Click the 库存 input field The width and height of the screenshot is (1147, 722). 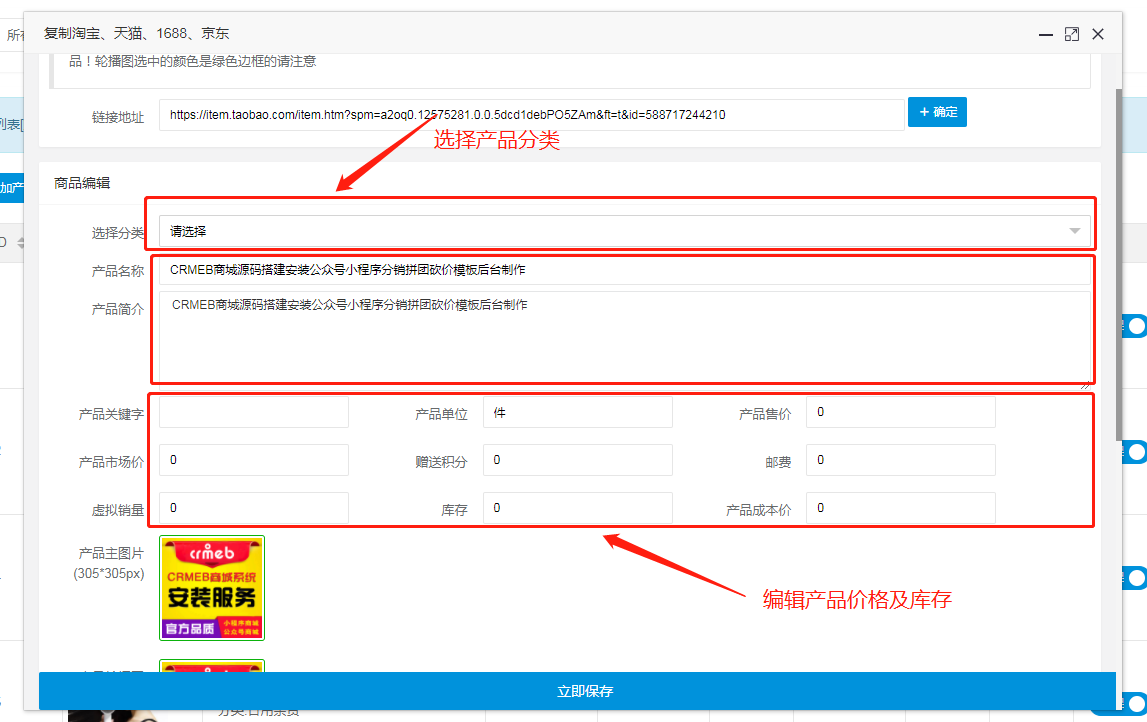pos(578,508)
